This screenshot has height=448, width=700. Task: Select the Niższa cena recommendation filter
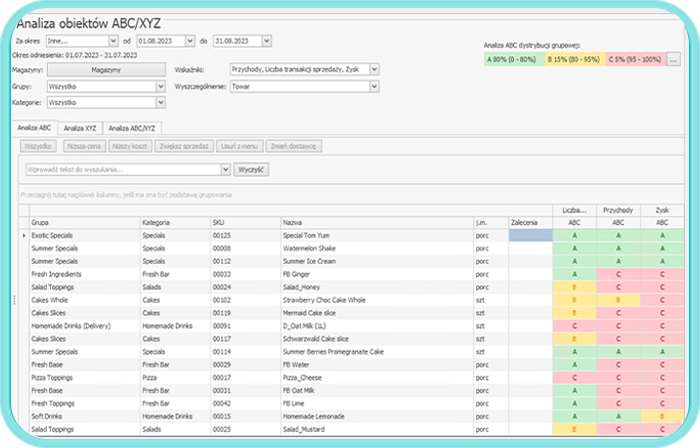[83, 146]
